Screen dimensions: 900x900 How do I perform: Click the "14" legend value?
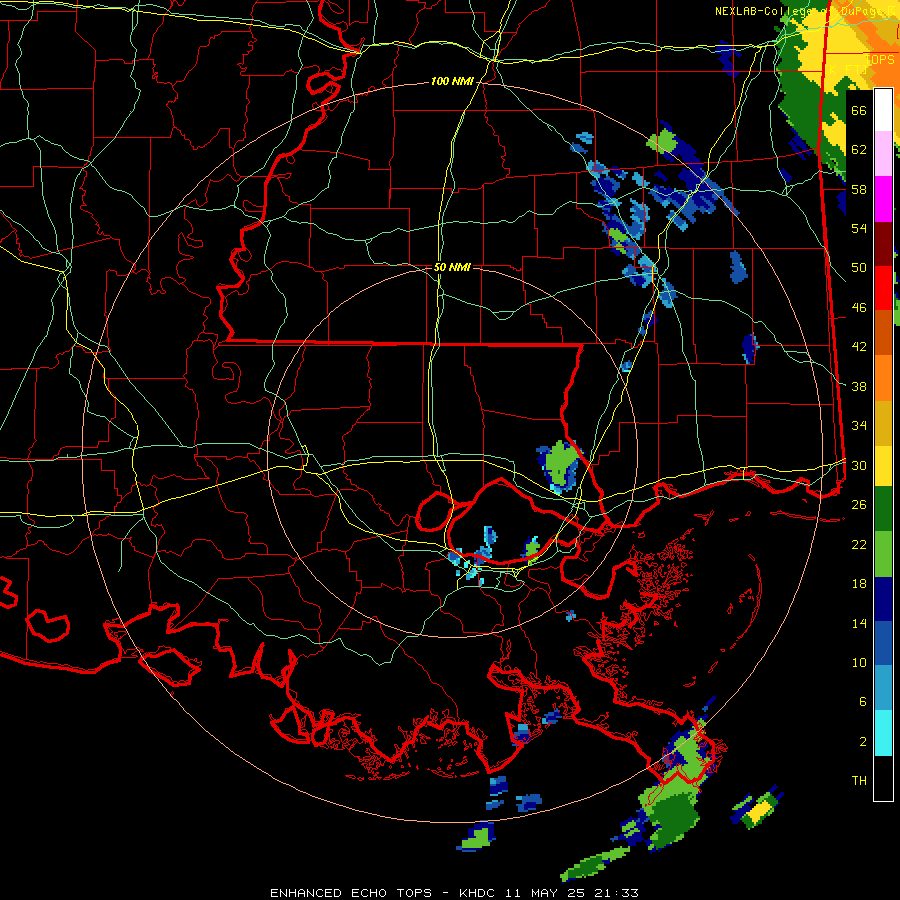859,623
